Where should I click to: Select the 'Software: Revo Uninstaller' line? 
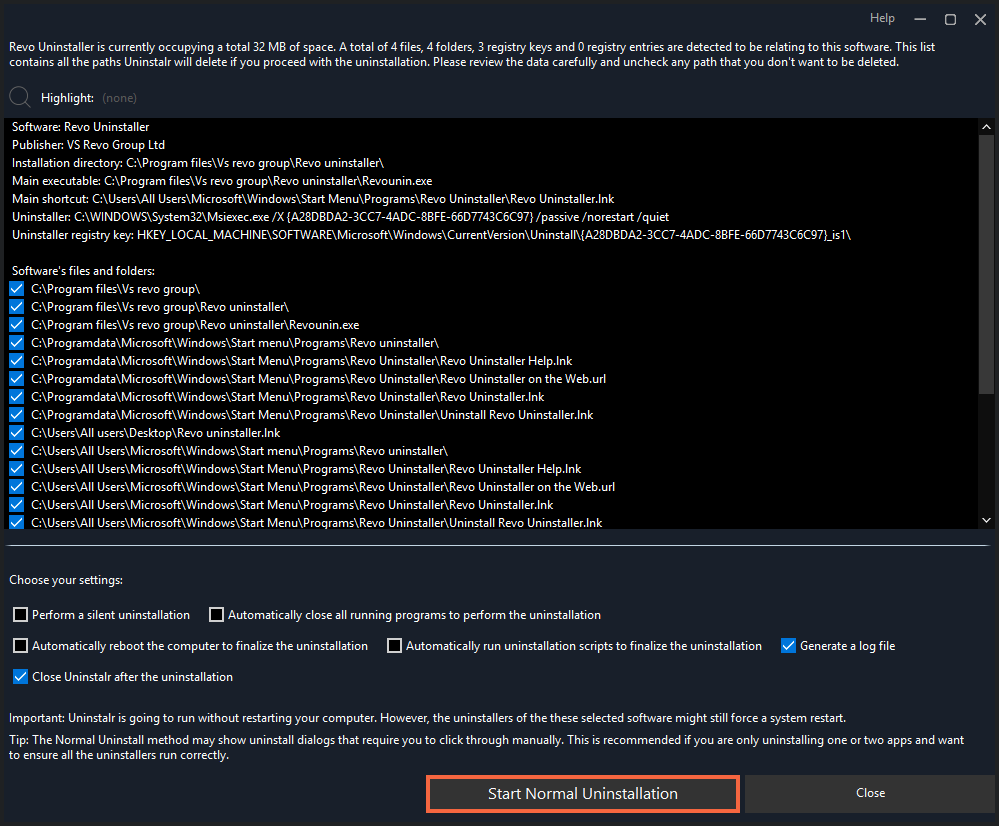[80, 127]
